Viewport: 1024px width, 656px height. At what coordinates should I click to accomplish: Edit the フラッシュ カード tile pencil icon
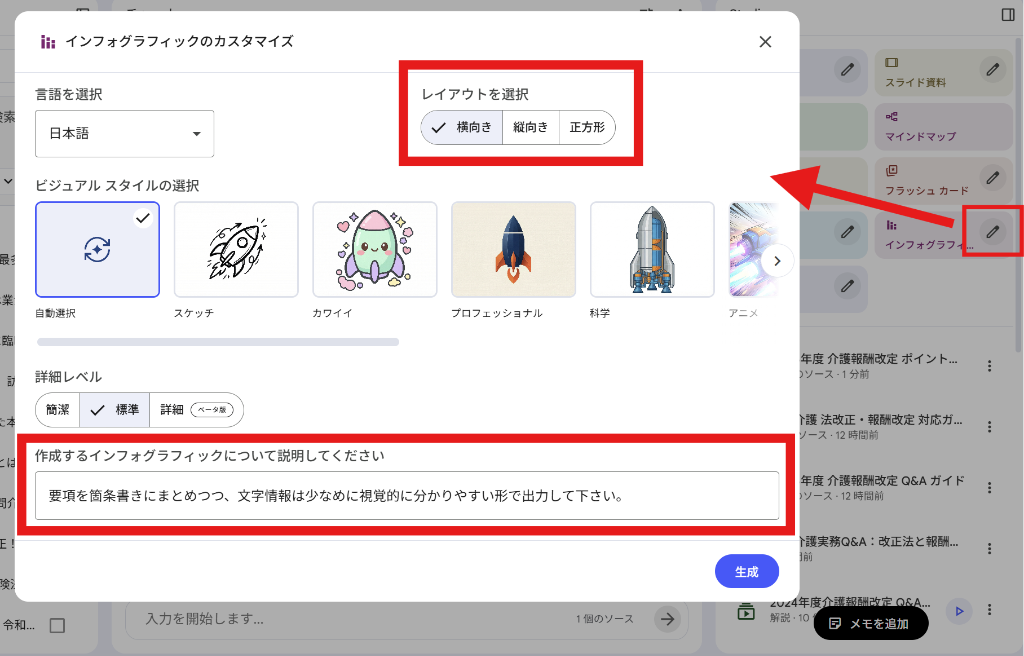993,177
